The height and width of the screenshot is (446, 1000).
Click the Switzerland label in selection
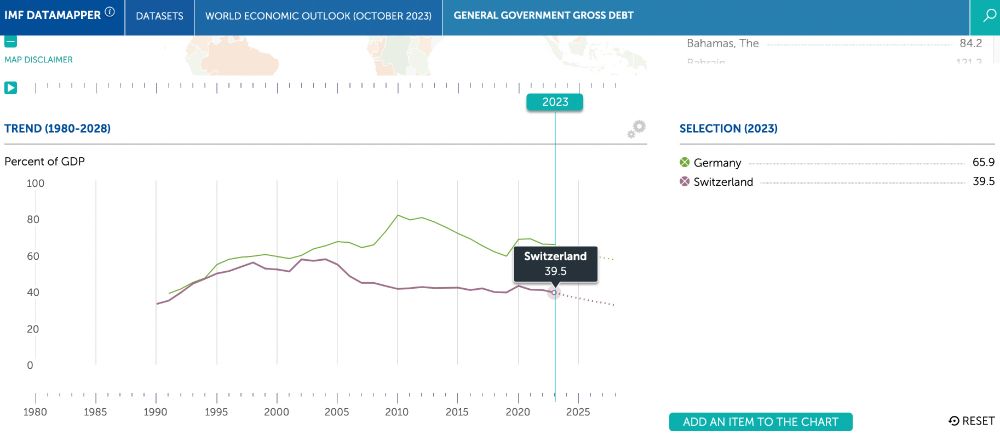tap(724, 182)
